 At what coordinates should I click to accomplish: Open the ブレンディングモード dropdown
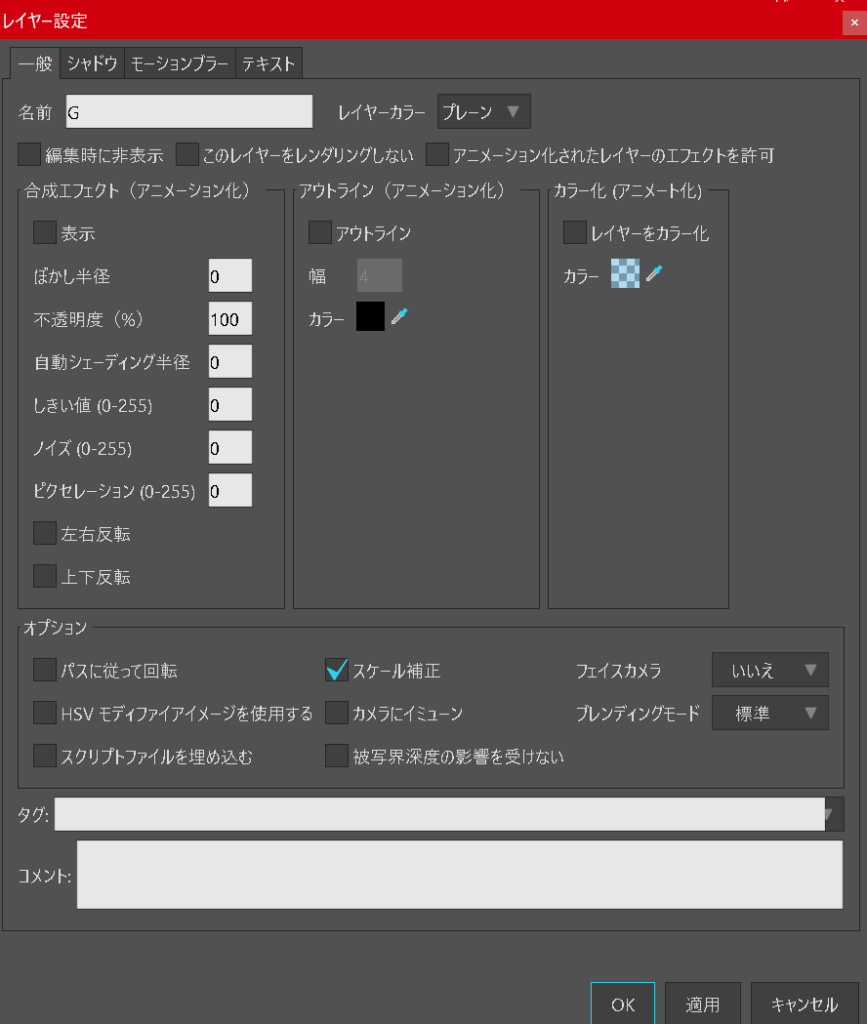(x=769, y=713)
